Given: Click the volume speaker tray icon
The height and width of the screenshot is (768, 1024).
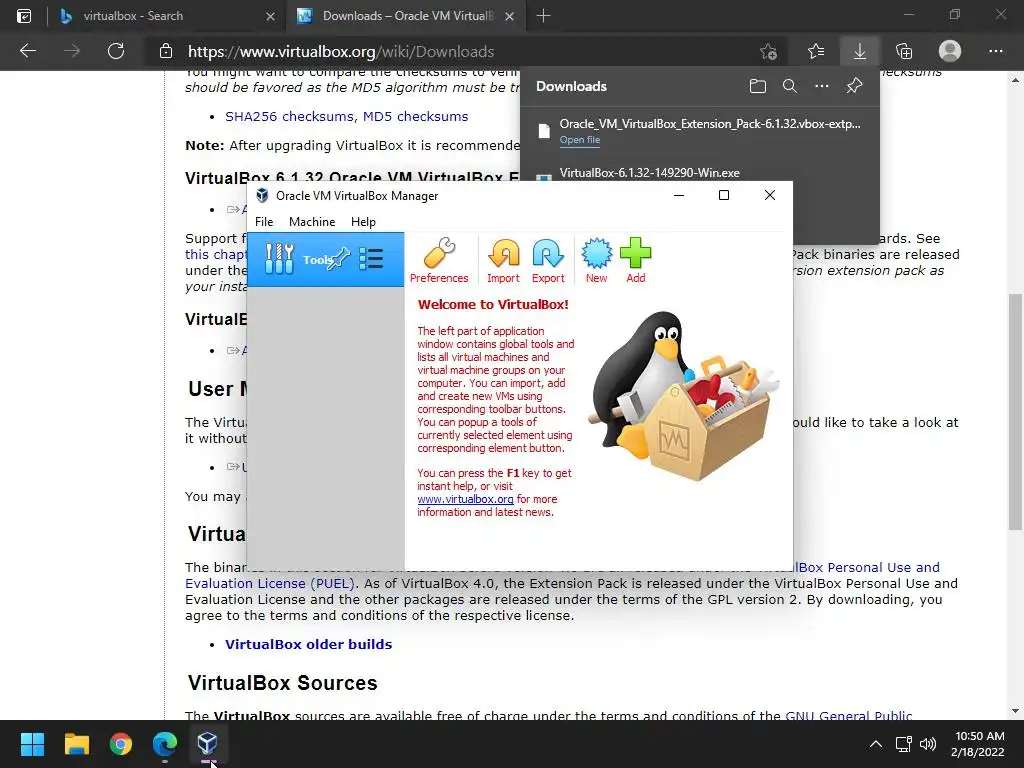Looking at the screenshot, I should click(x=927, y=744).
